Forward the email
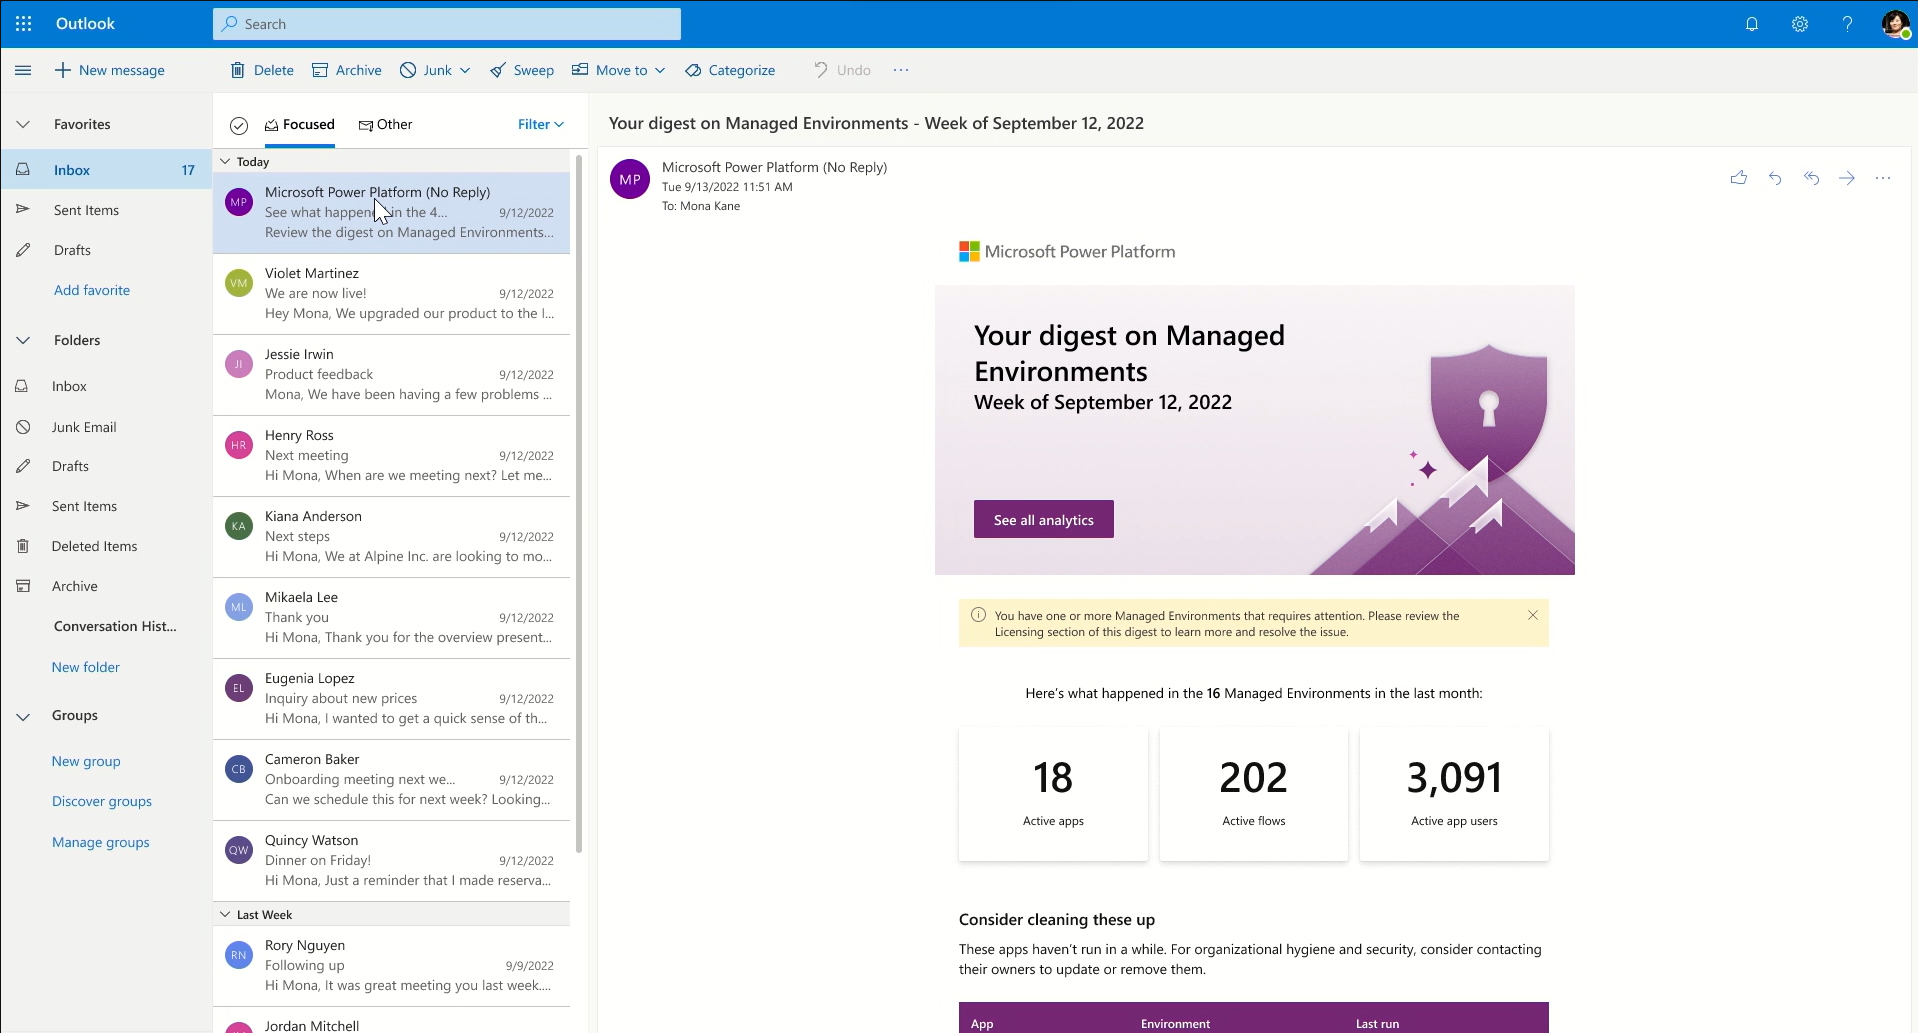The width and height of the screenshot is (1918, 1033). click(x=1847, y=178)
